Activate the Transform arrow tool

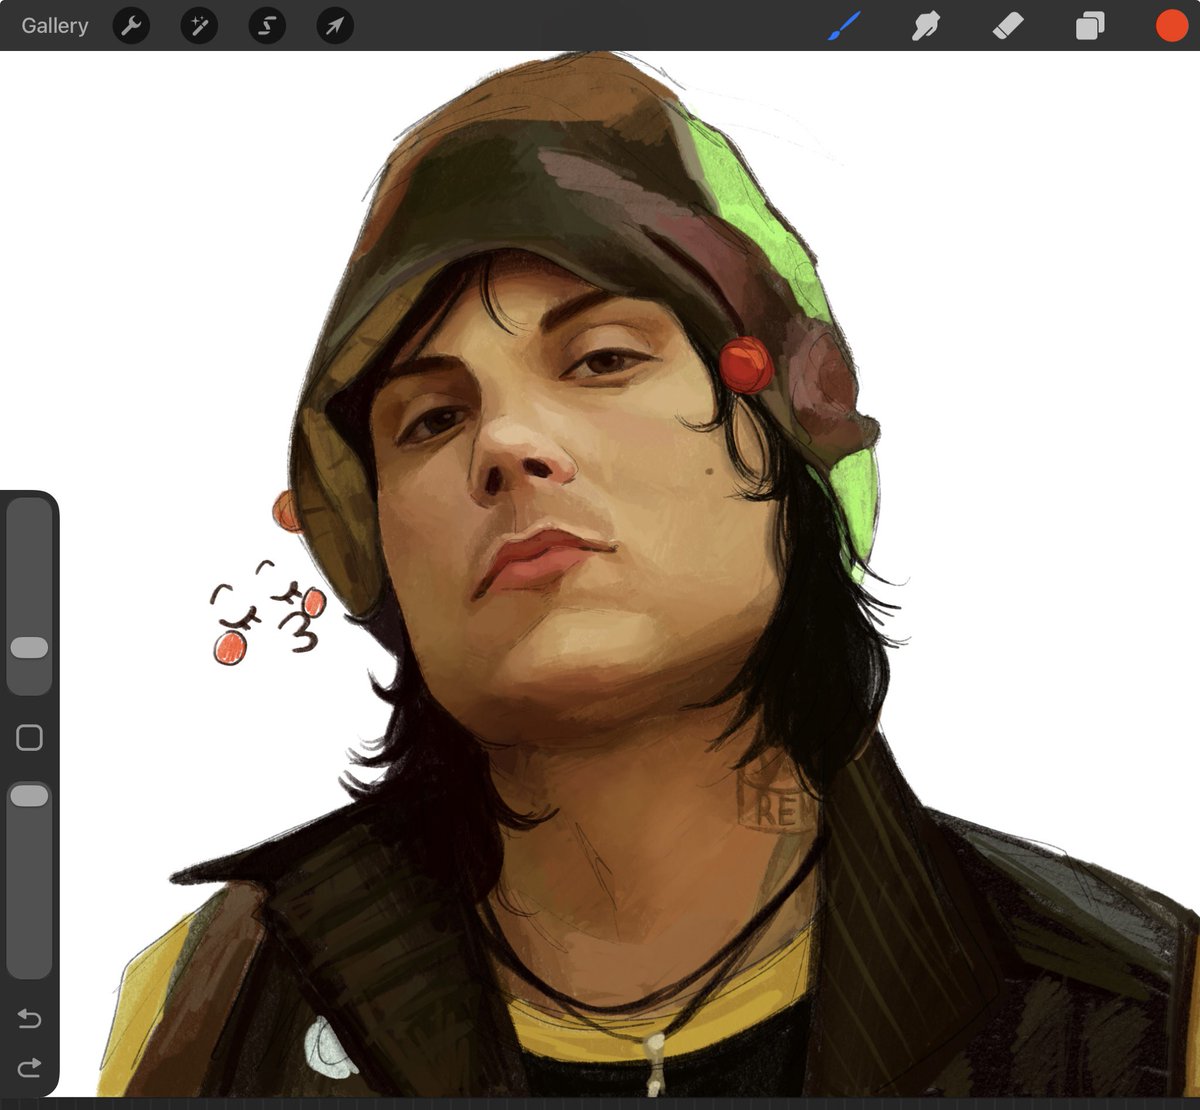(x=335, y=26)
